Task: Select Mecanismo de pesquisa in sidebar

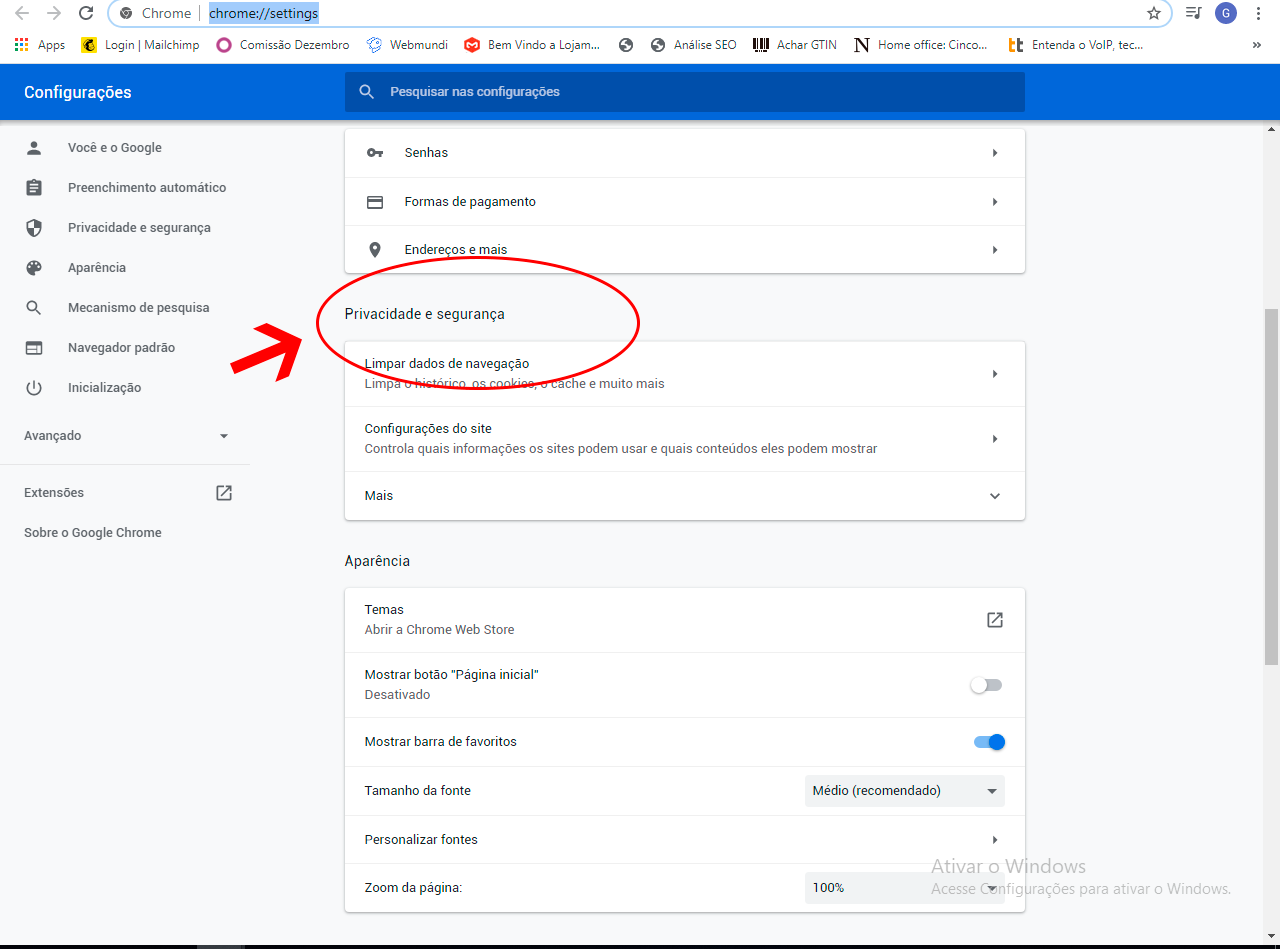Action: [138, 308]
